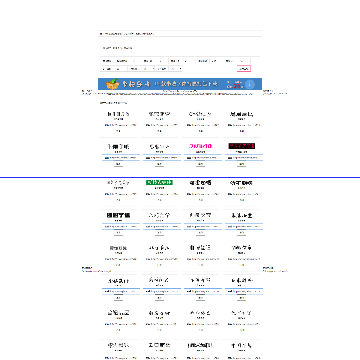Click the round download arrow icon in the blue banner
This screenshot has width=360, height=360.
click(x=249, y=84)
